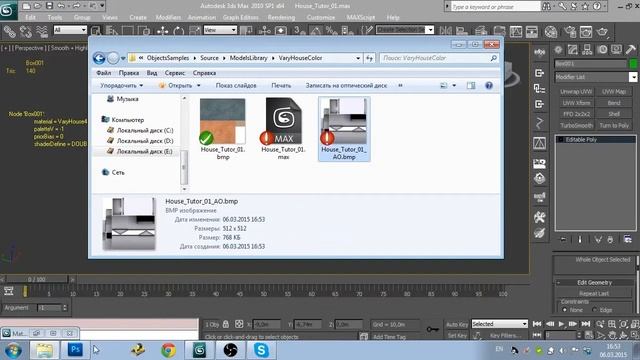Click the Открыть button in Explorer toolbar

(176, 85)
